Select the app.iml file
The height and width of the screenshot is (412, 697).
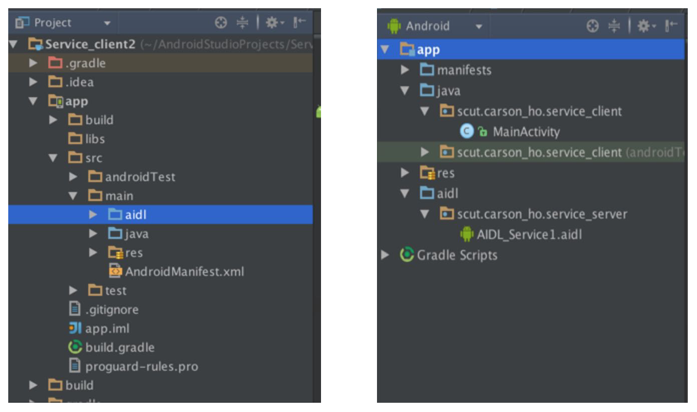point(107,328)
